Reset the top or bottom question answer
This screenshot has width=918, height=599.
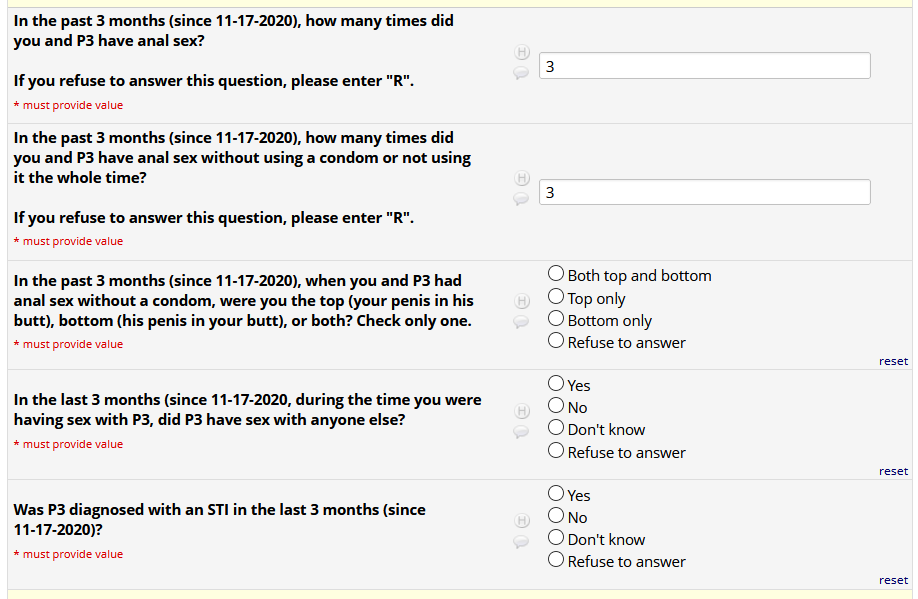893,361
